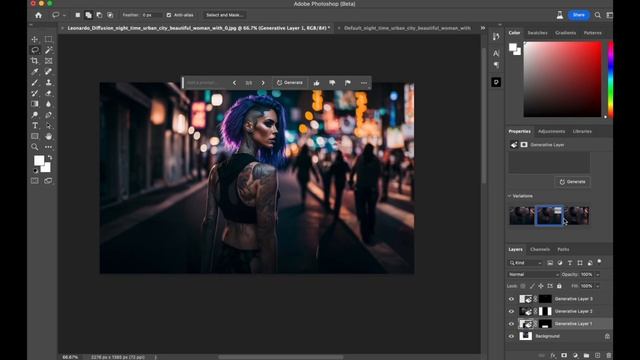The width and height of the screenshot is (640, 360).
Task: Switch to the Libraries tab
Action: [x=582, y=131]
